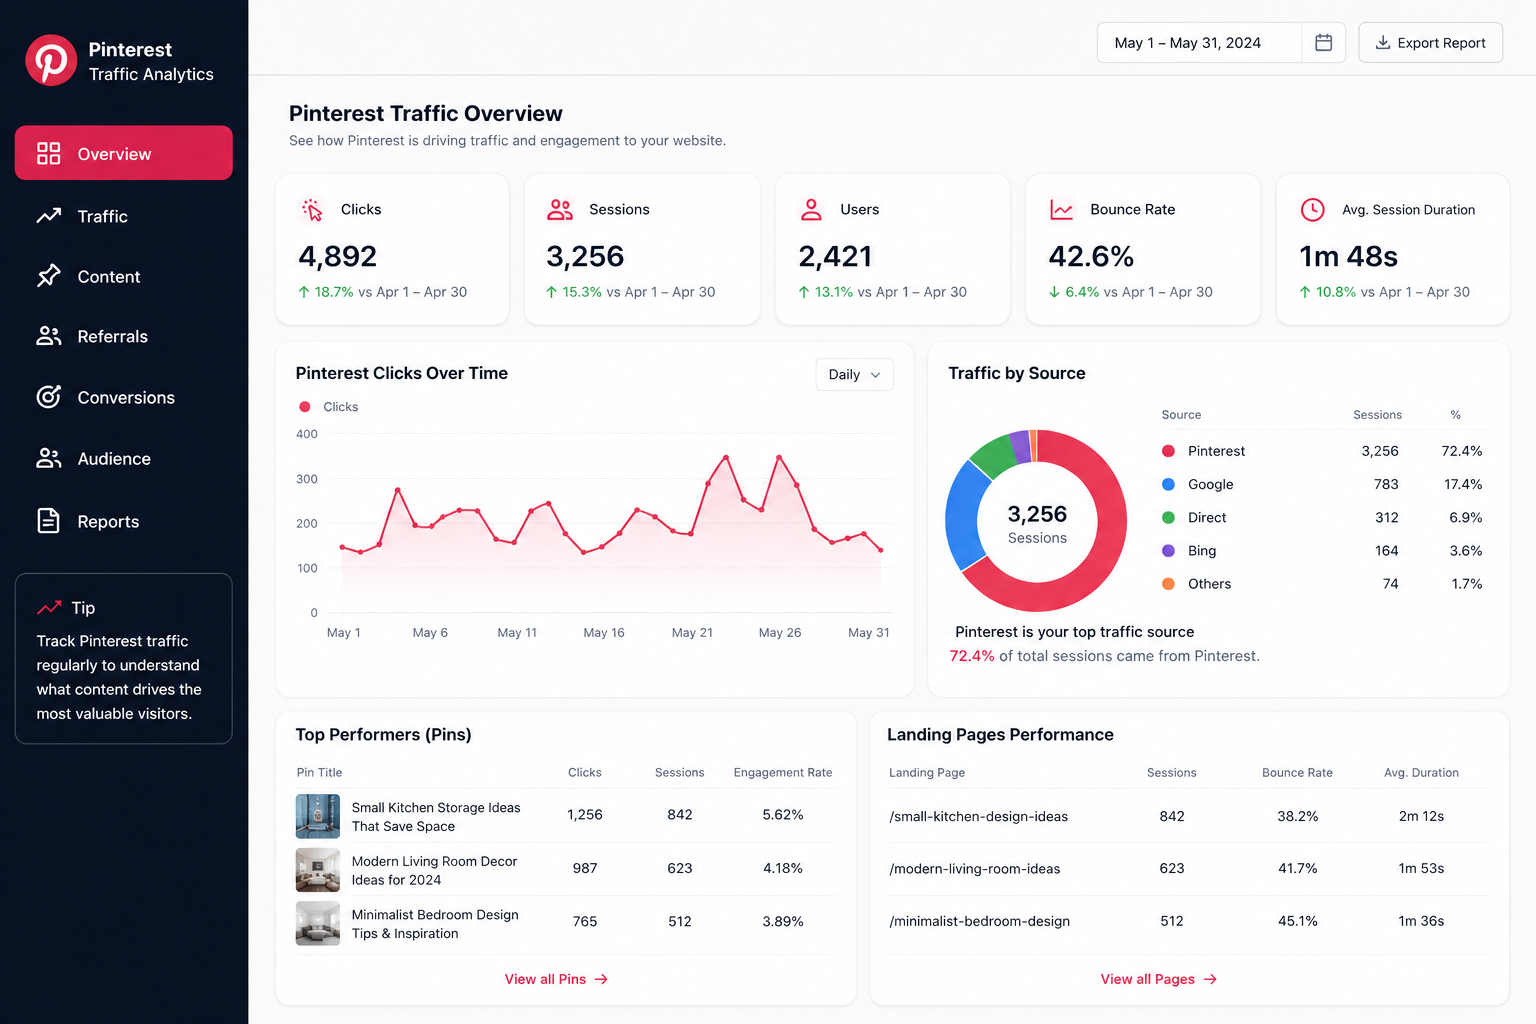Click the purple Bing legend color dot

[x=1168, y=551]
